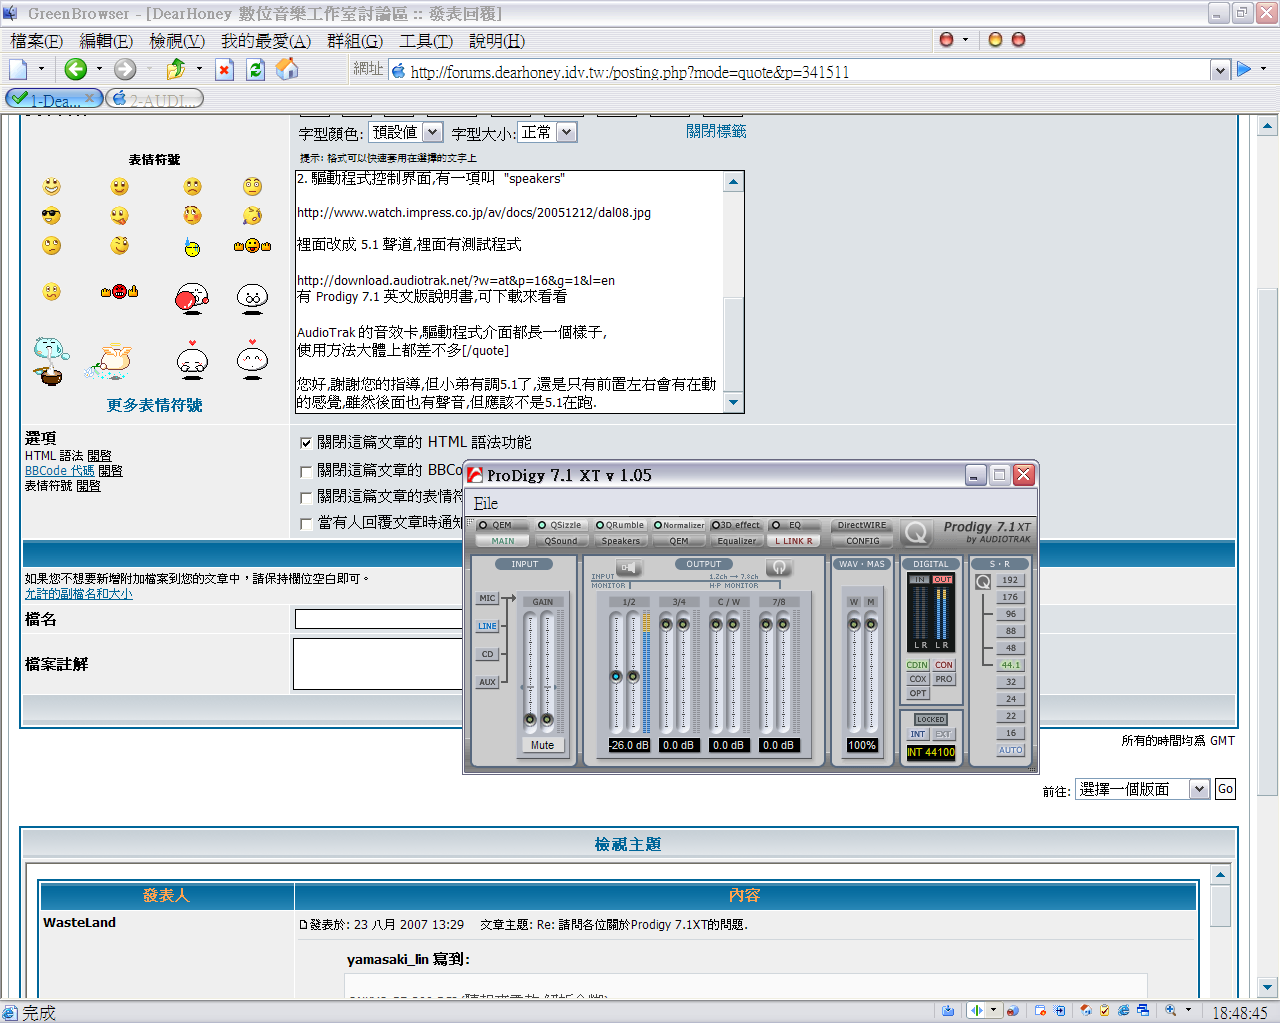The height and width of the screenshot is (1024, 1280).
Task: Open the 檢視(V) menu
Action: tap(177, 41)
